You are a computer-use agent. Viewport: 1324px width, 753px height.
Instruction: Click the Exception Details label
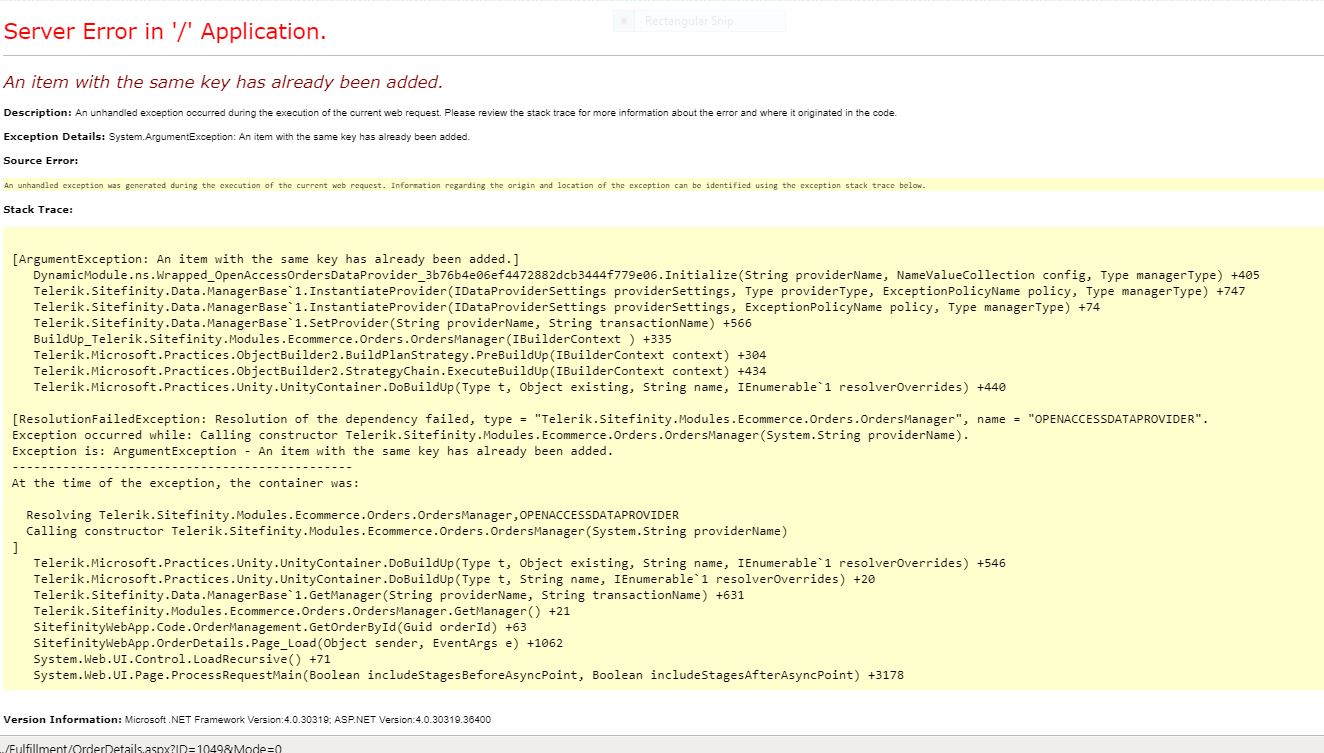(x=52, y=137)
